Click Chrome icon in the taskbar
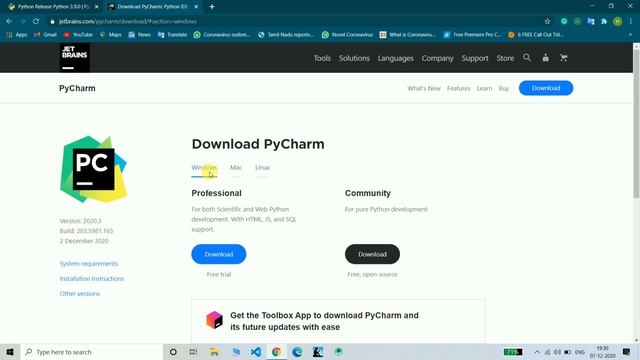 tap(276, 352)
